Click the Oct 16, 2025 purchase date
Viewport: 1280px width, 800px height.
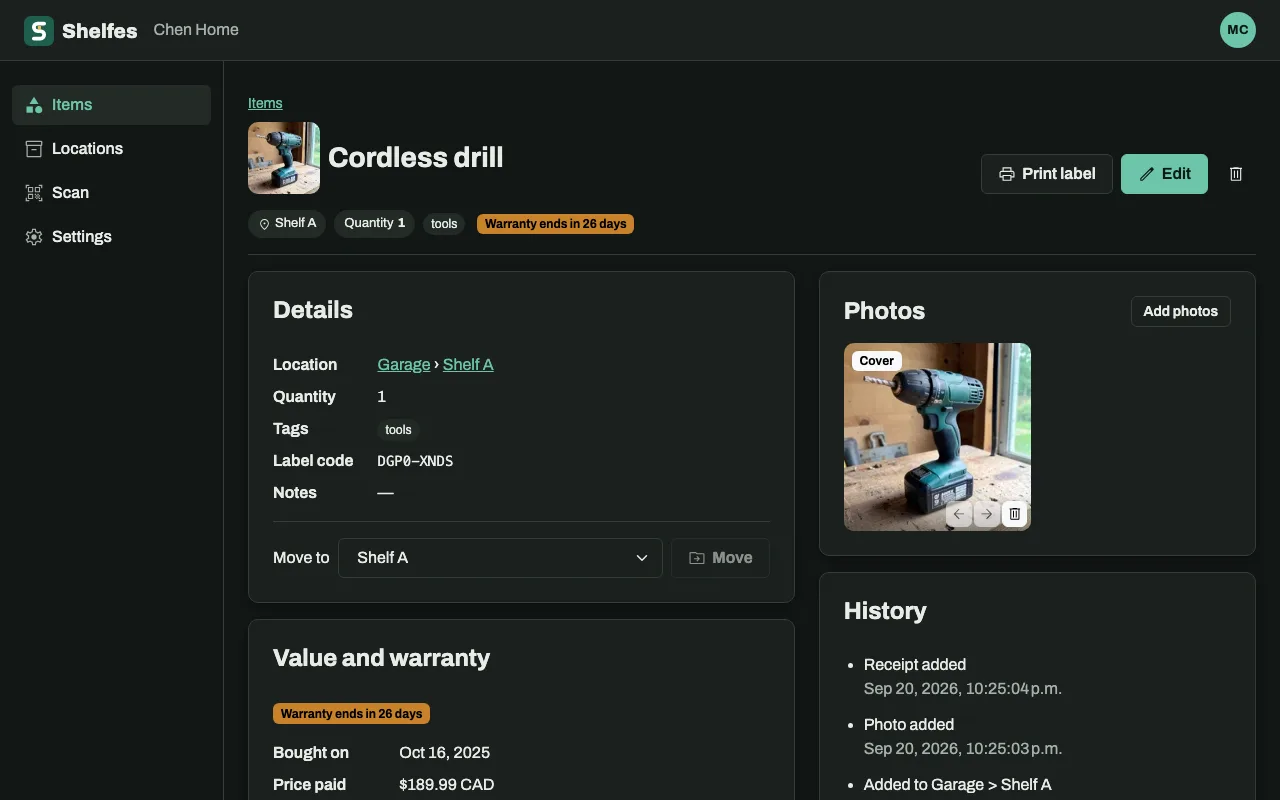(x=444, y=753)
